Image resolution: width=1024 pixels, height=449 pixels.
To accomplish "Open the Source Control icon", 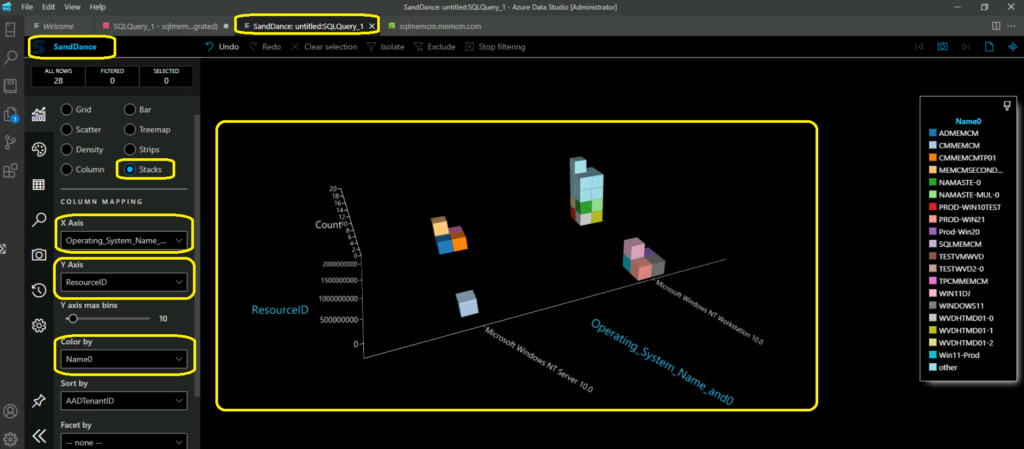I will click(10, 142).
